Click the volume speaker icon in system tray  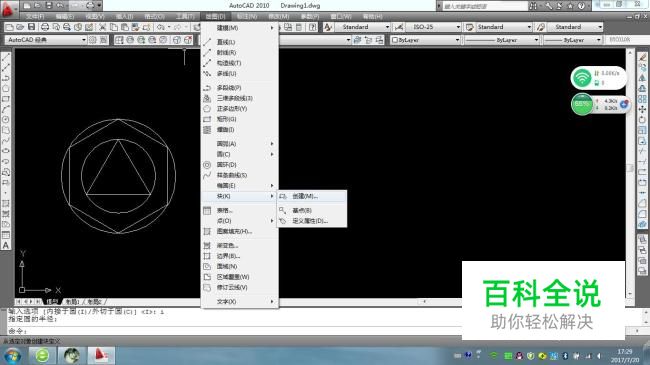click(x=599, y=356)
